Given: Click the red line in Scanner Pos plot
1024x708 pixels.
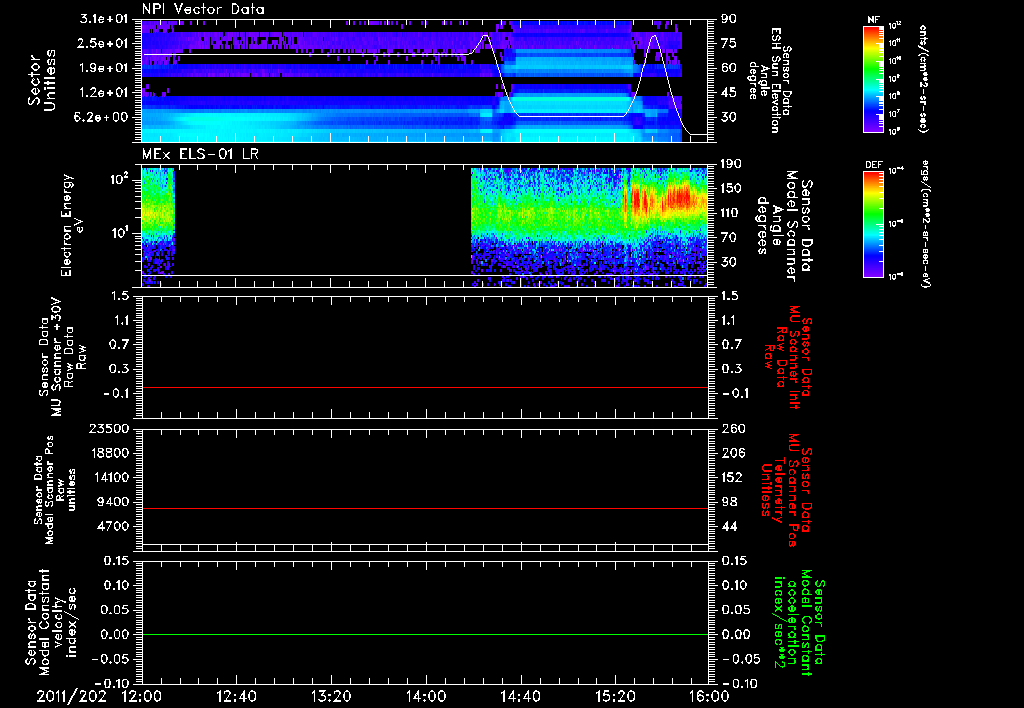Looking at the screenshot, I should tap(424, 508).
